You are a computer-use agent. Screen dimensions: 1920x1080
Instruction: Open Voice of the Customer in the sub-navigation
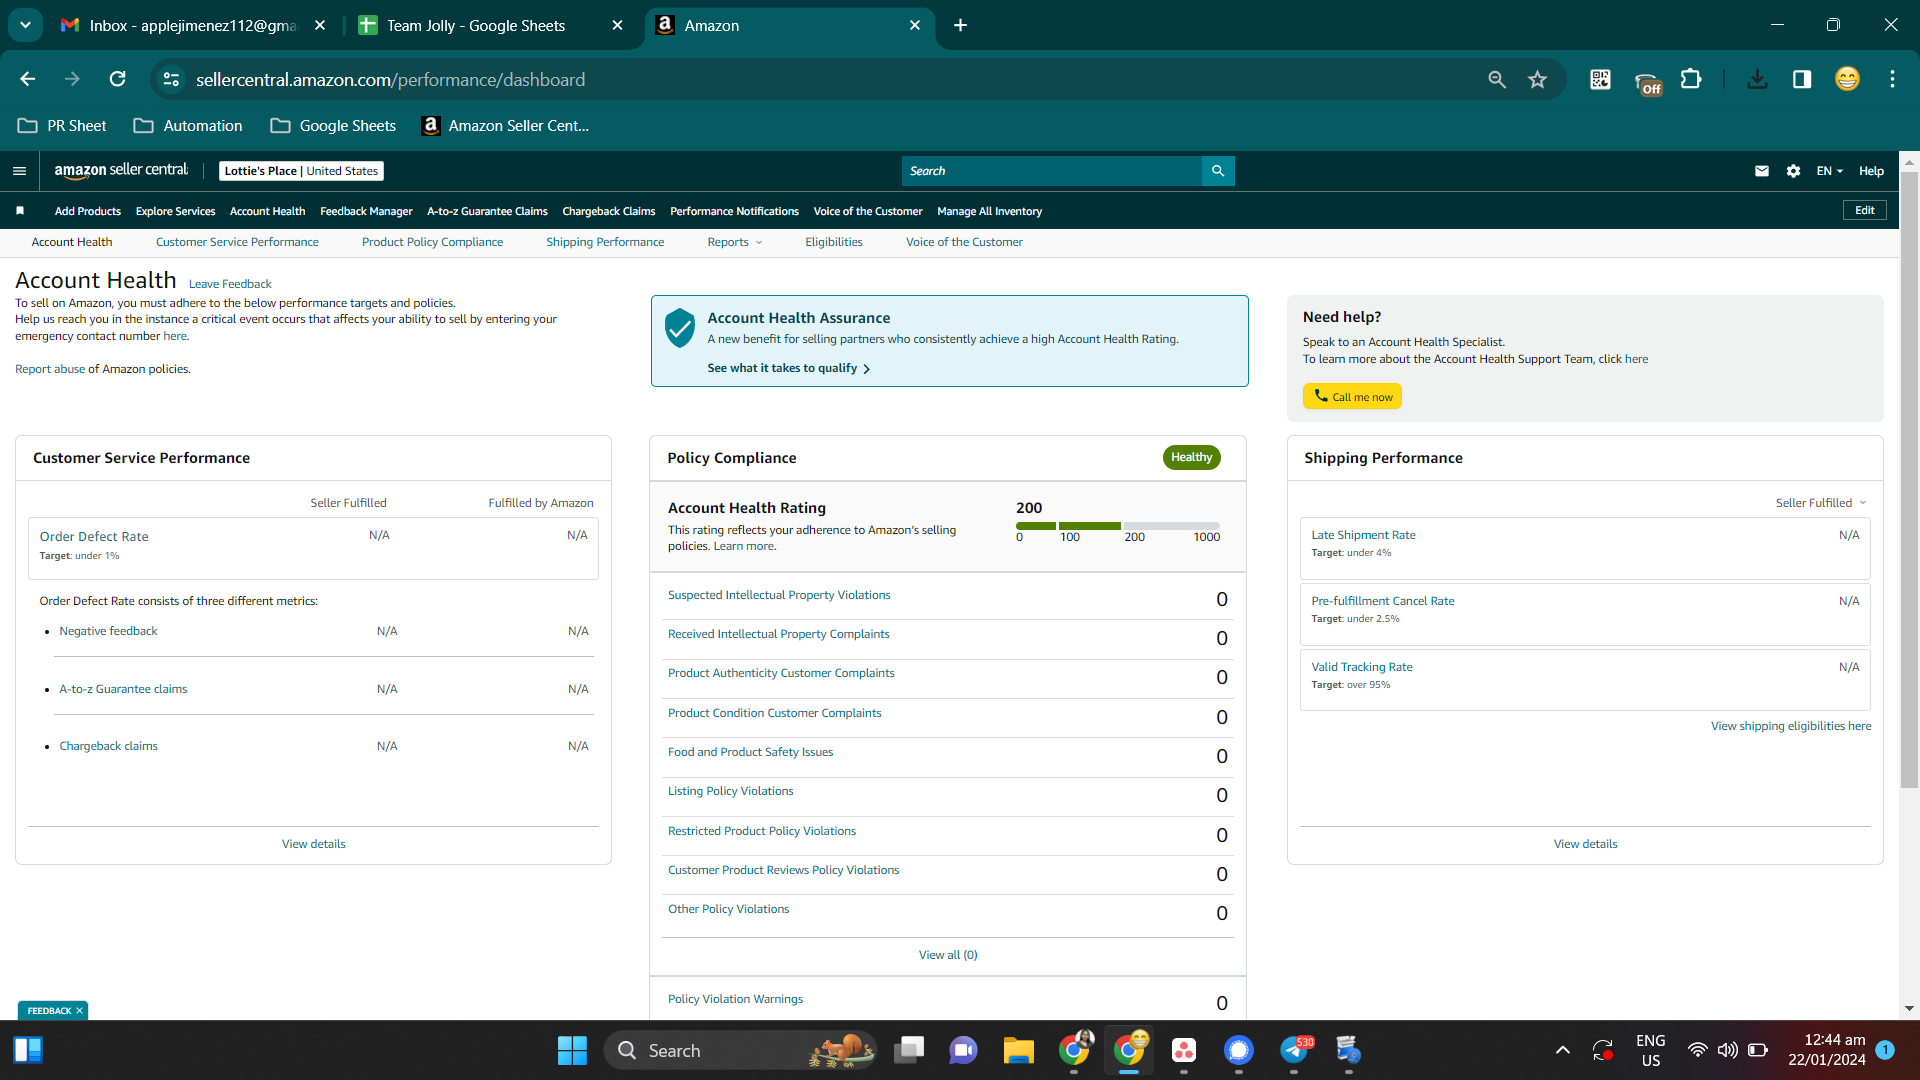tap(964, 242)
